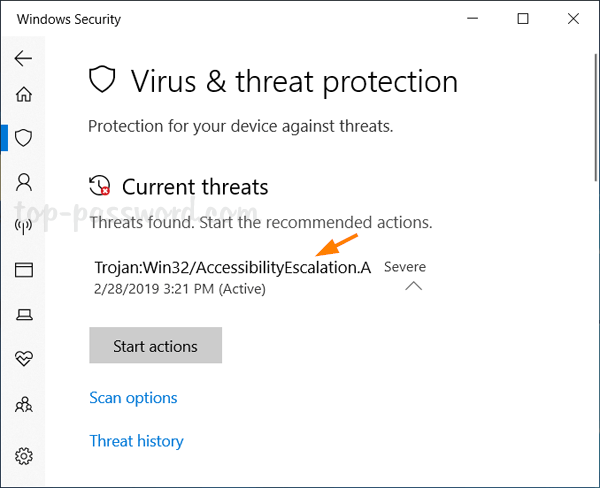Click the Severe severity label
The height and width of the screenshot is (488, 600).
click(x=405, y=267)
